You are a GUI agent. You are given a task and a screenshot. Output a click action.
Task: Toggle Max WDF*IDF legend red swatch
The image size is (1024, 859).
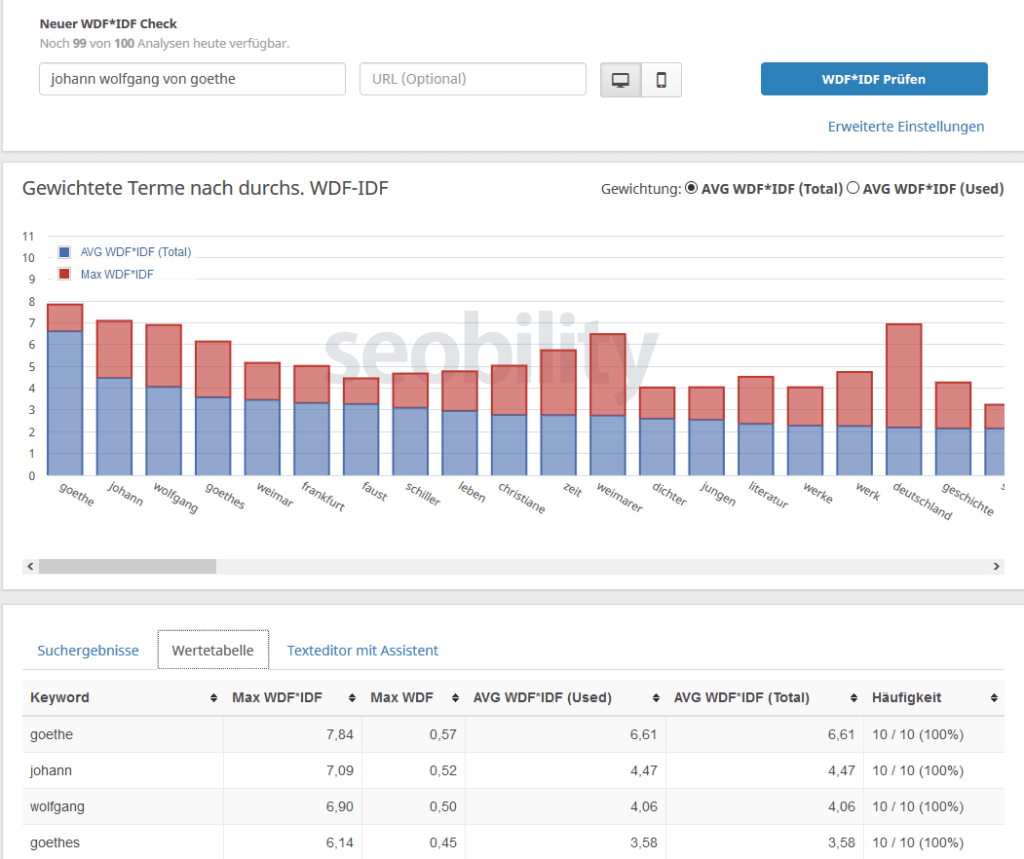(x=64, y=274)
